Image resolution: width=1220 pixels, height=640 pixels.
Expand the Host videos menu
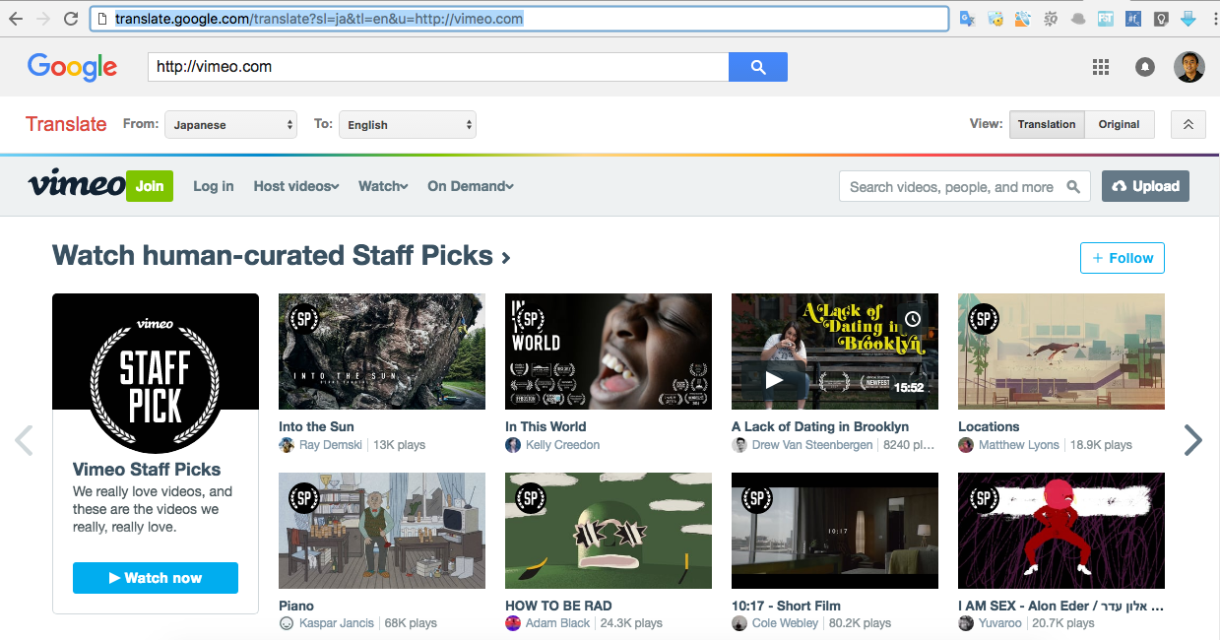pos(296,186)
